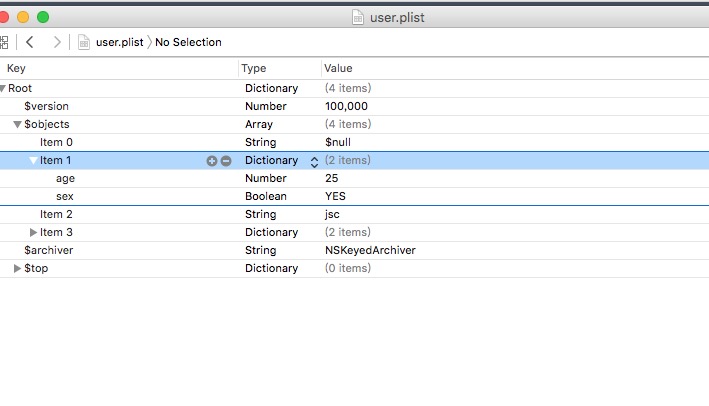Go back with the left arrow
This screenshot has height=406, width=709.
(x=30, y=42)
